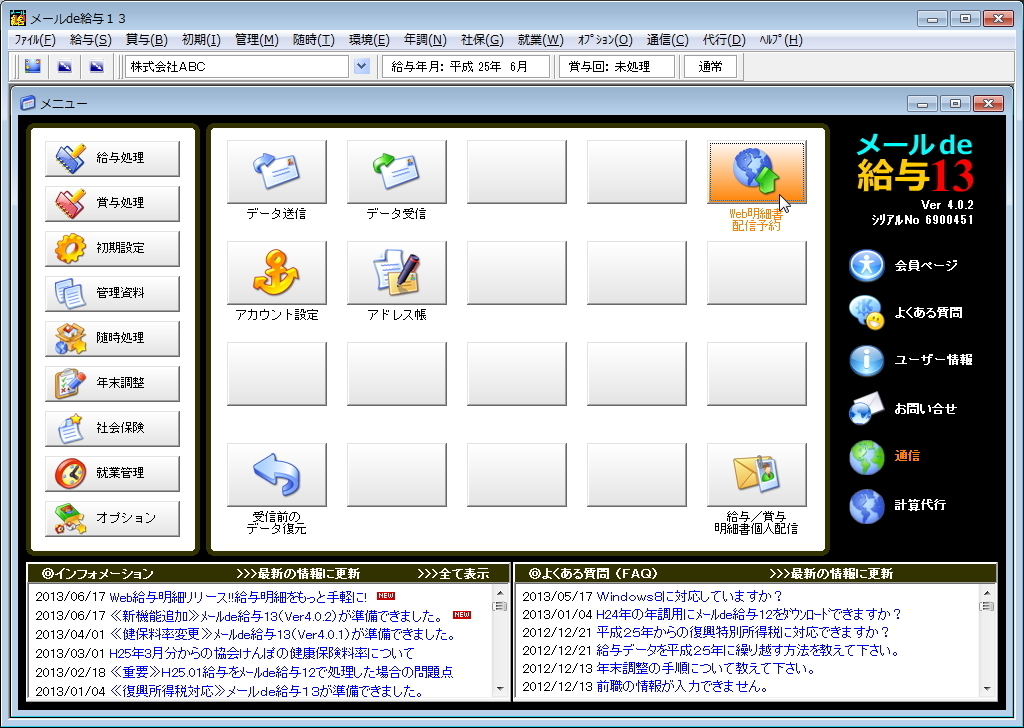The width and height of the screenshot is (1024, 728).
Task: Open 前職の情報が入力できません FAQ link
Action: (x=682, y=686)
